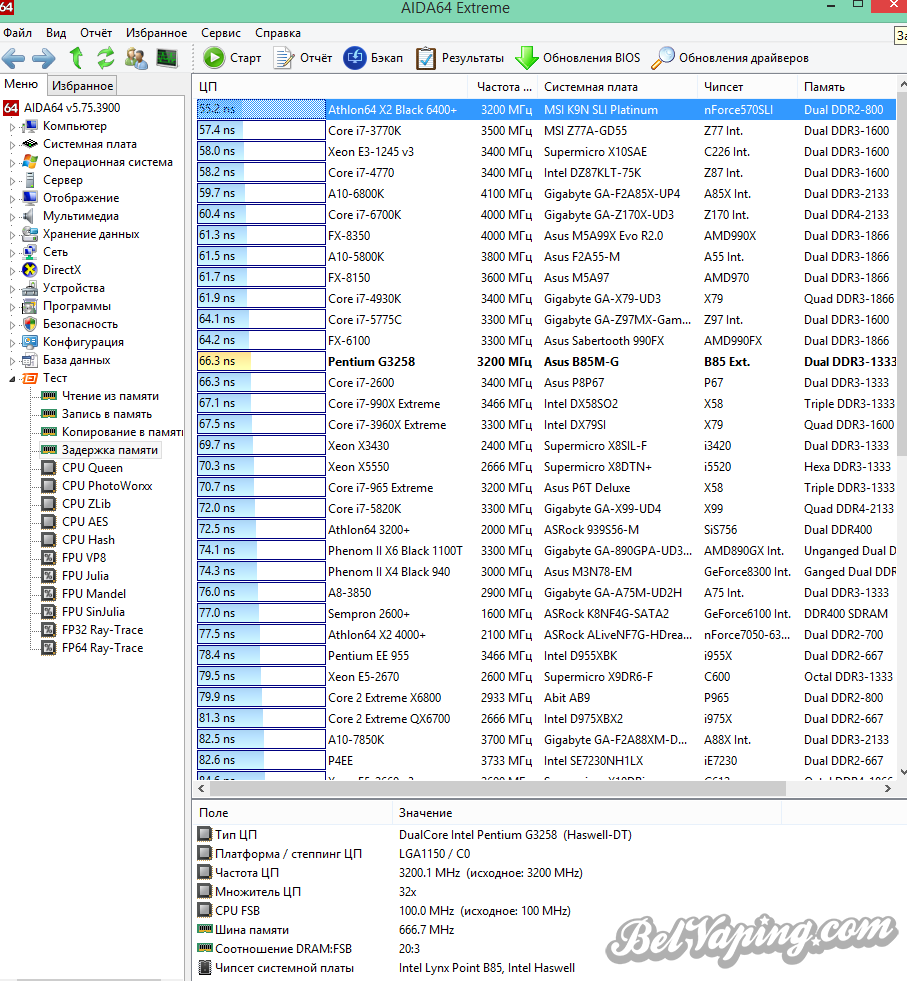This screenshot has height=981, width=907.
Task: Click the Back arrow toolbar icon
Action: click(x=13, y=58)
